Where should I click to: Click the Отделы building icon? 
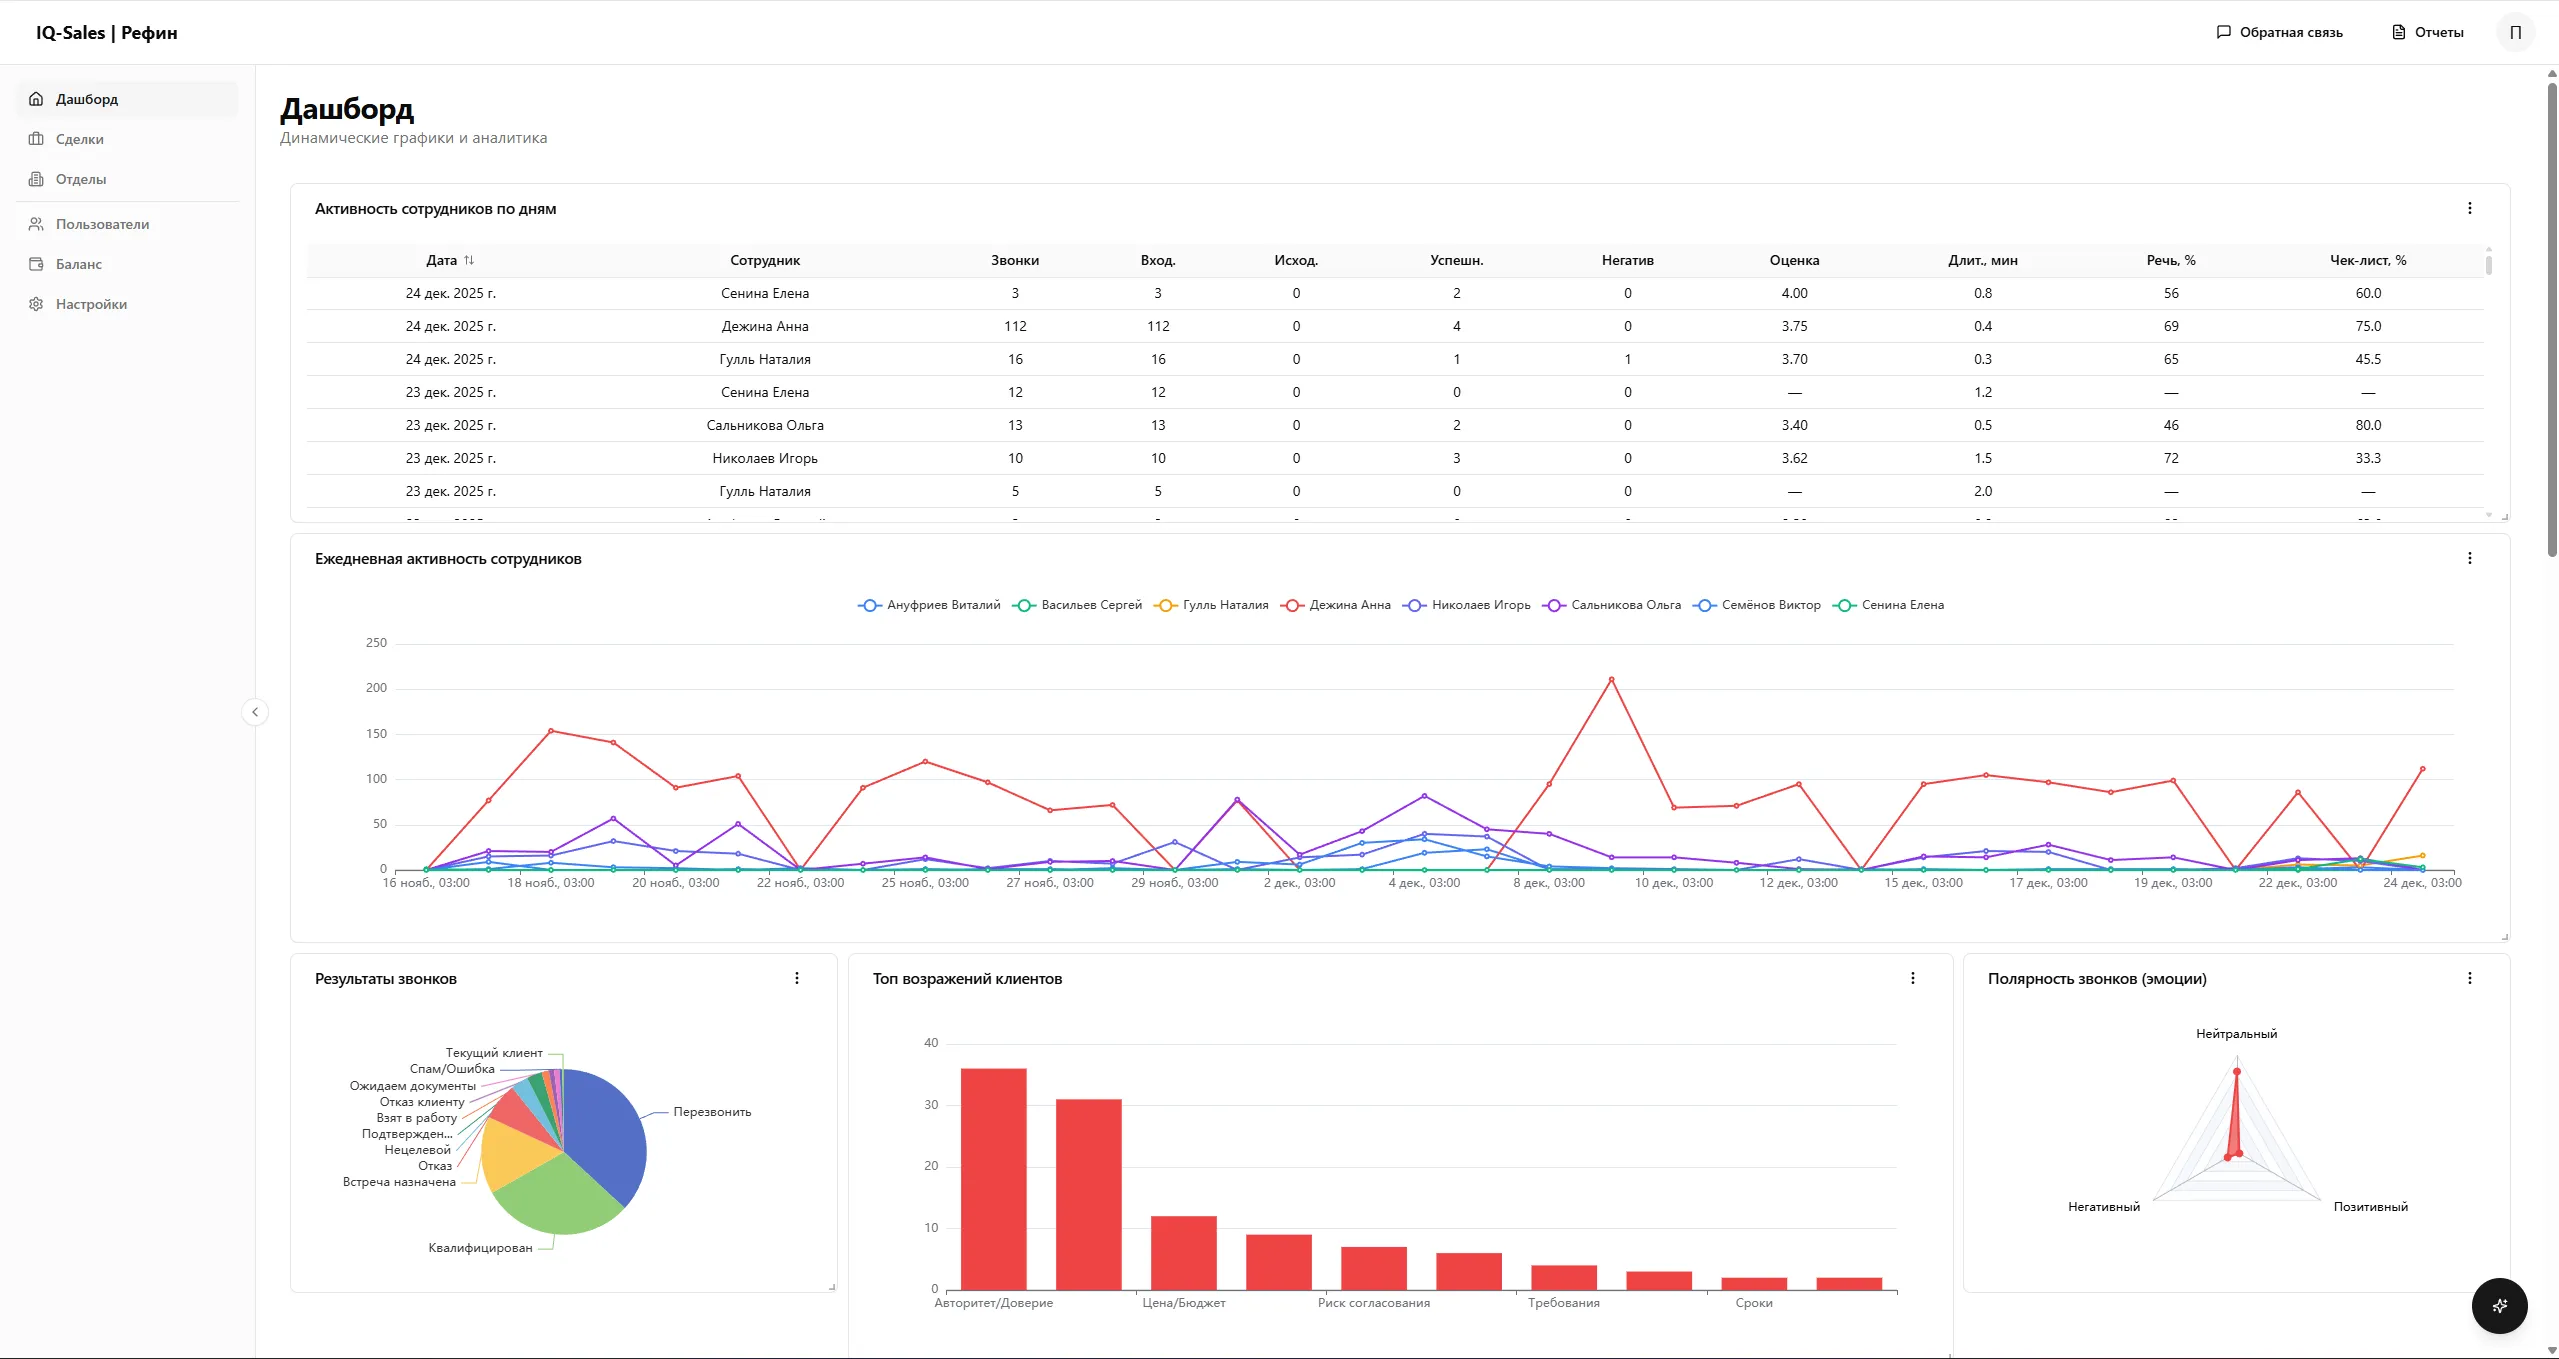coord(36,179)
